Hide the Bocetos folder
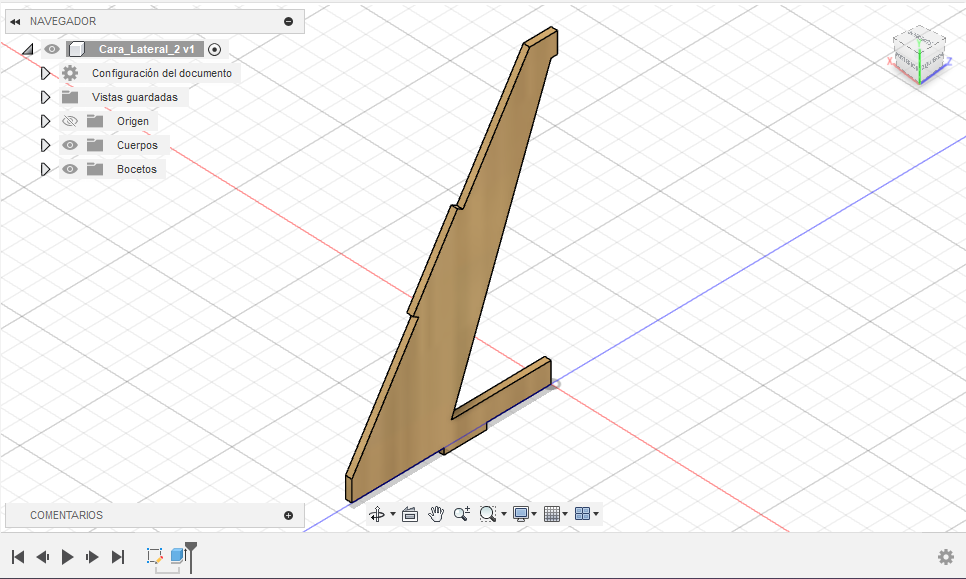The height and width of the screenshot is (579, 966). (70, 169)
